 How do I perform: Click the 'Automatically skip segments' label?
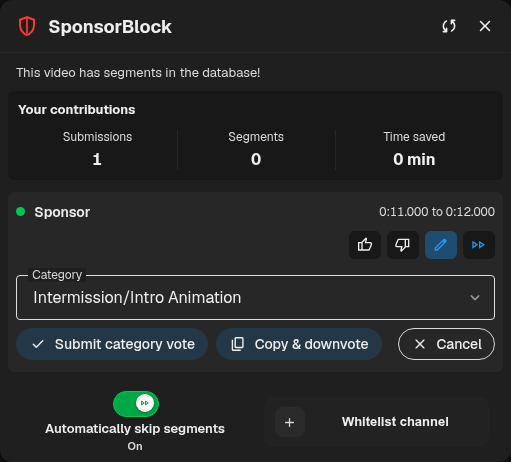pyautogui.click(x=135, y=429)
